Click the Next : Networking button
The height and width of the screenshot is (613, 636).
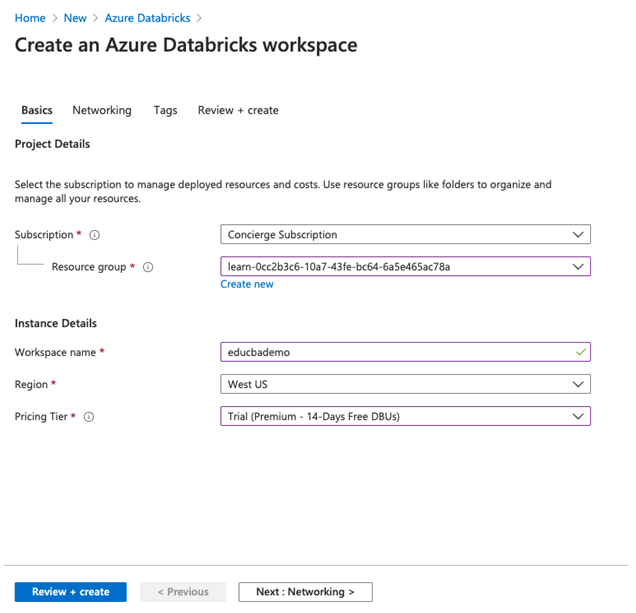coord(305,592)
